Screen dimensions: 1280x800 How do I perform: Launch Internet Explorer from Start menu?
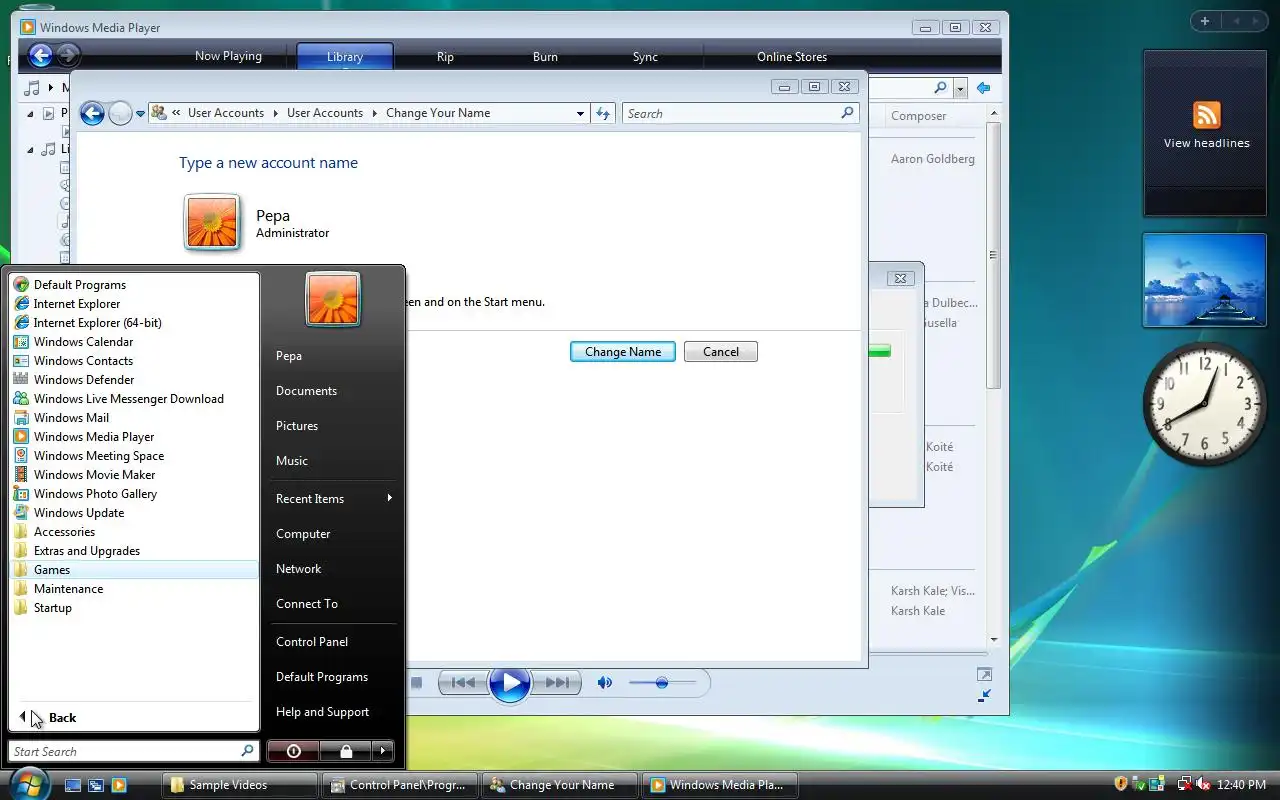click(x=134, y=304)
